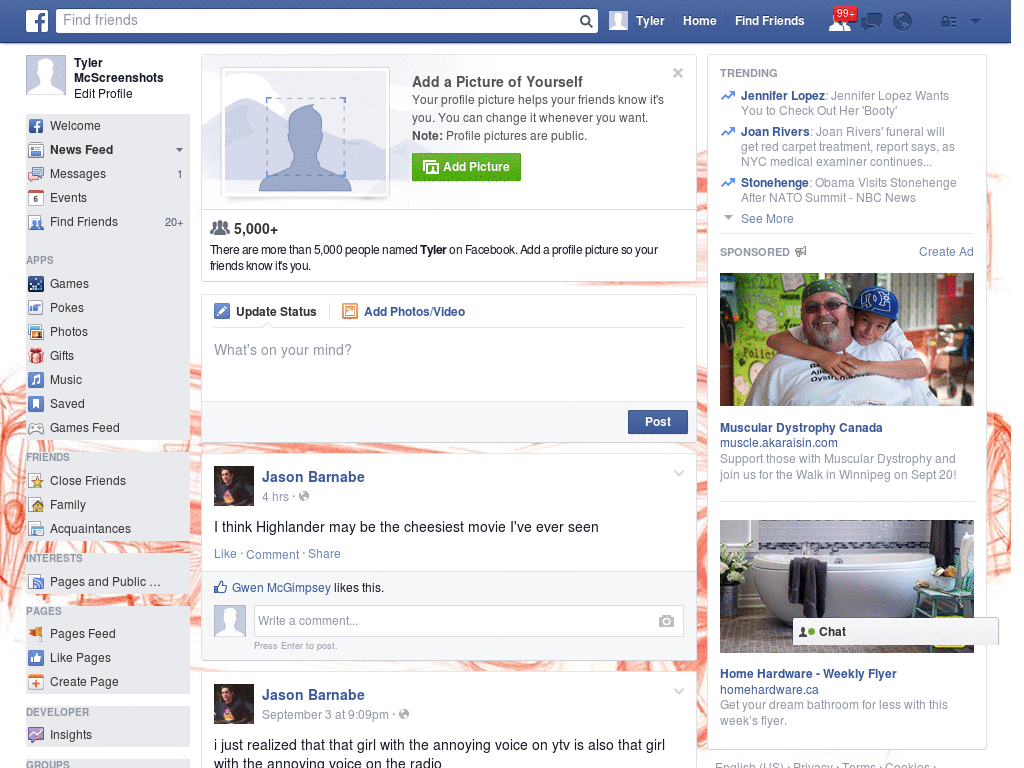Screen dimensions: 1024x768
Task: Click the Photos app icon
Action: click(36, 332)
